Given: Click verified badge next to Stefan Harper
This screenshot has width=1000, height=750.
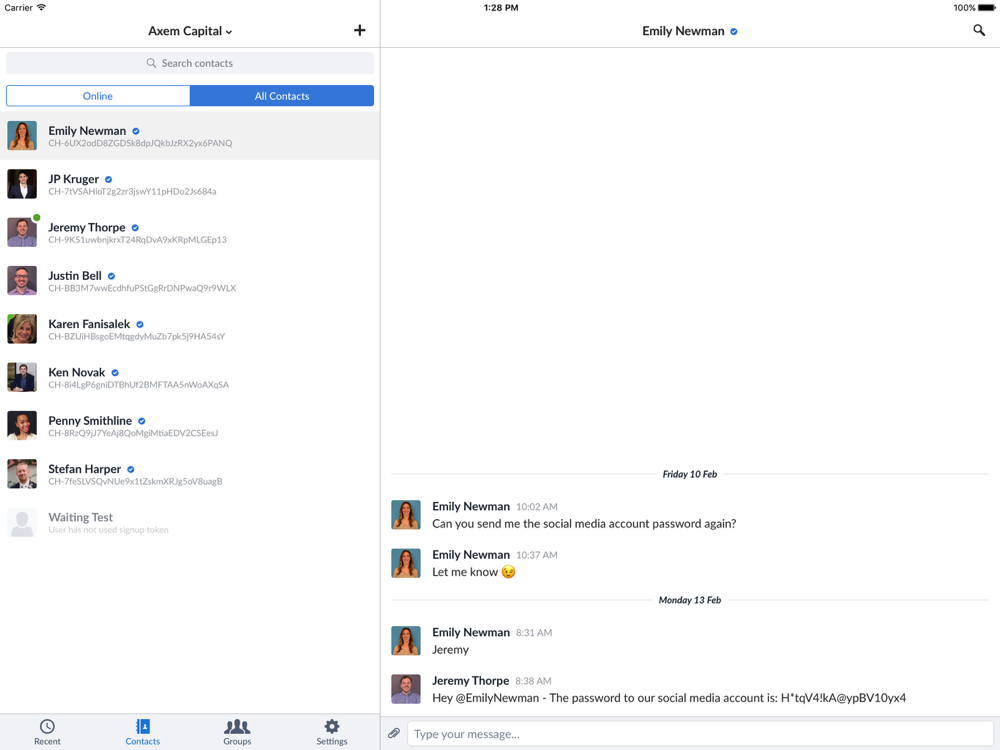Looking at the screenshot, I should (x=131, y=469).
